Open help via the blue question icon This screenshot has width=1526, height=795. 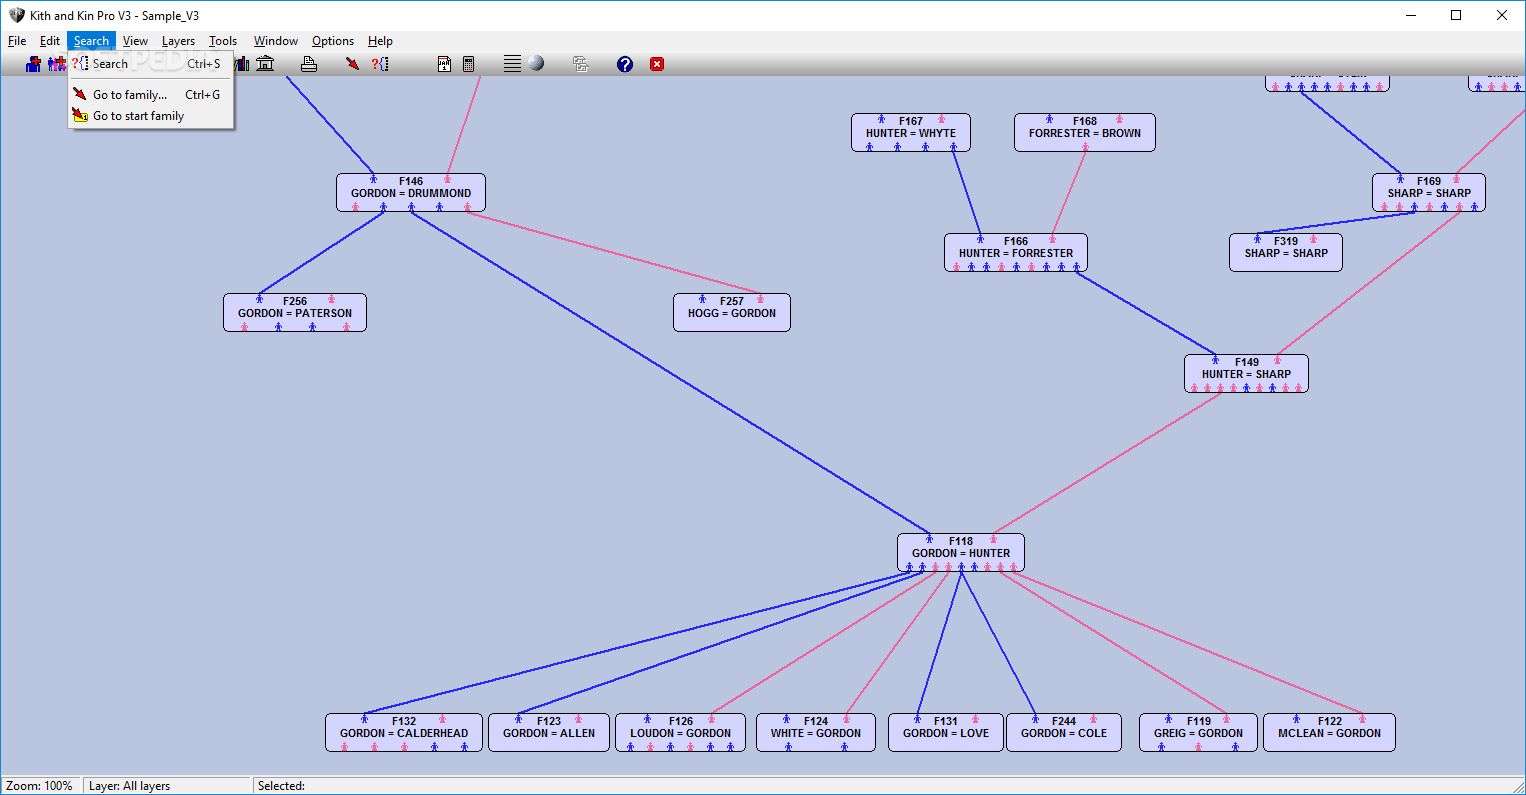click(625, 64)
